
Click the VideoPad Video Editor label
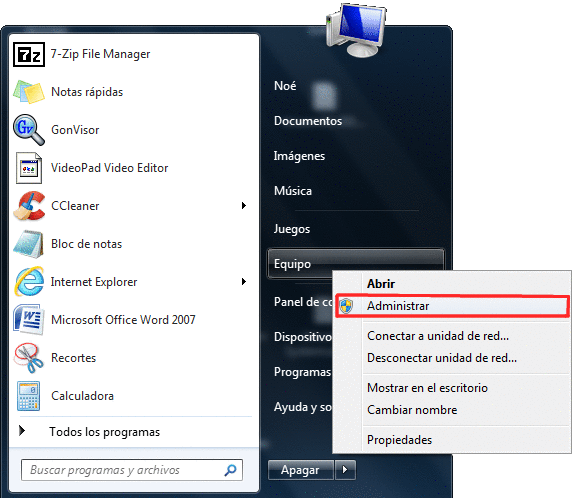tap(109, 168)
